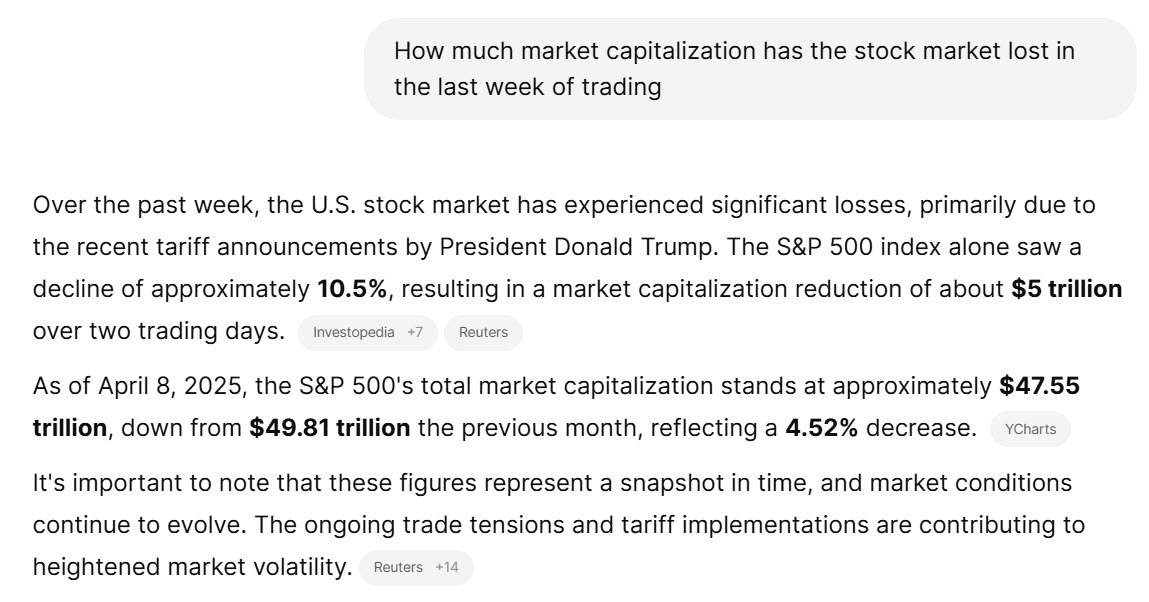This screenshot has height=602, width=1149.
Task: Click the YCharts pill's rounded background
Action: [1031, 430]
